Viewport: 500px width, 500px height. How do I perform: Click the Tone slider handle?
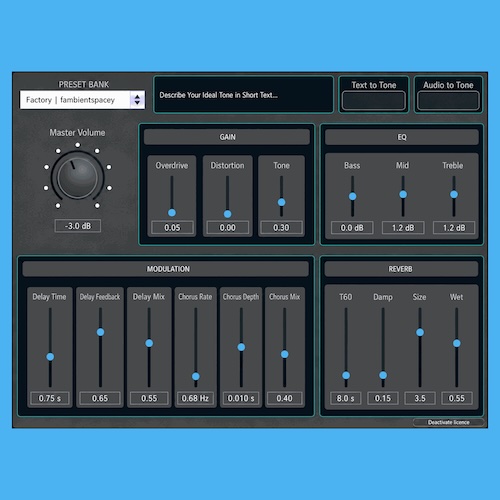click(x=281, y=202)
